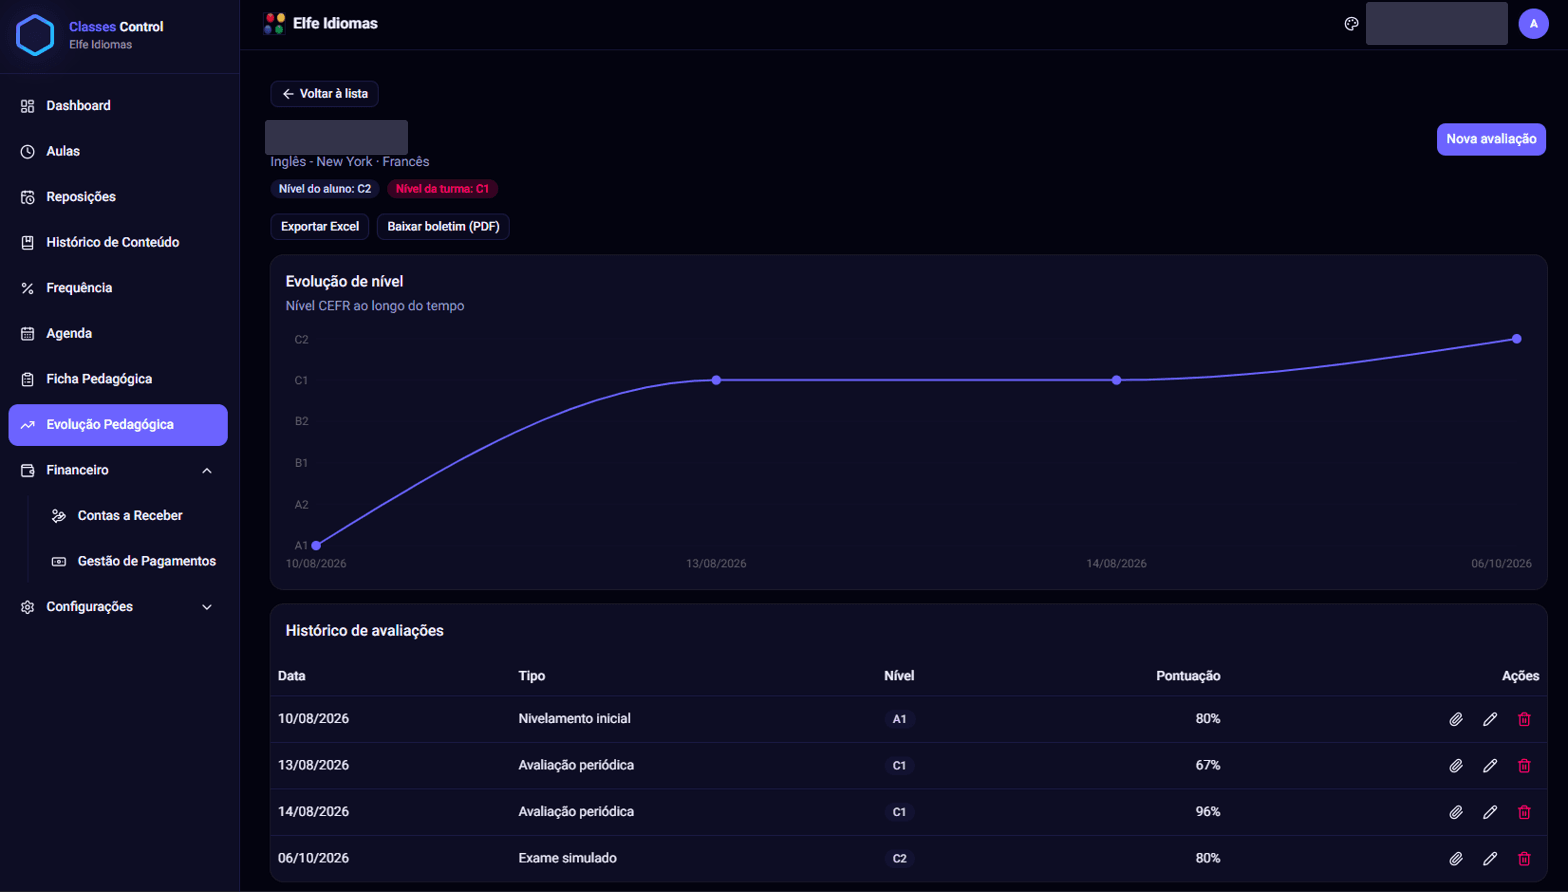Edit the 14/08/2026 evaluation with pencil

pyautogui.click(x=1490, y=812)
